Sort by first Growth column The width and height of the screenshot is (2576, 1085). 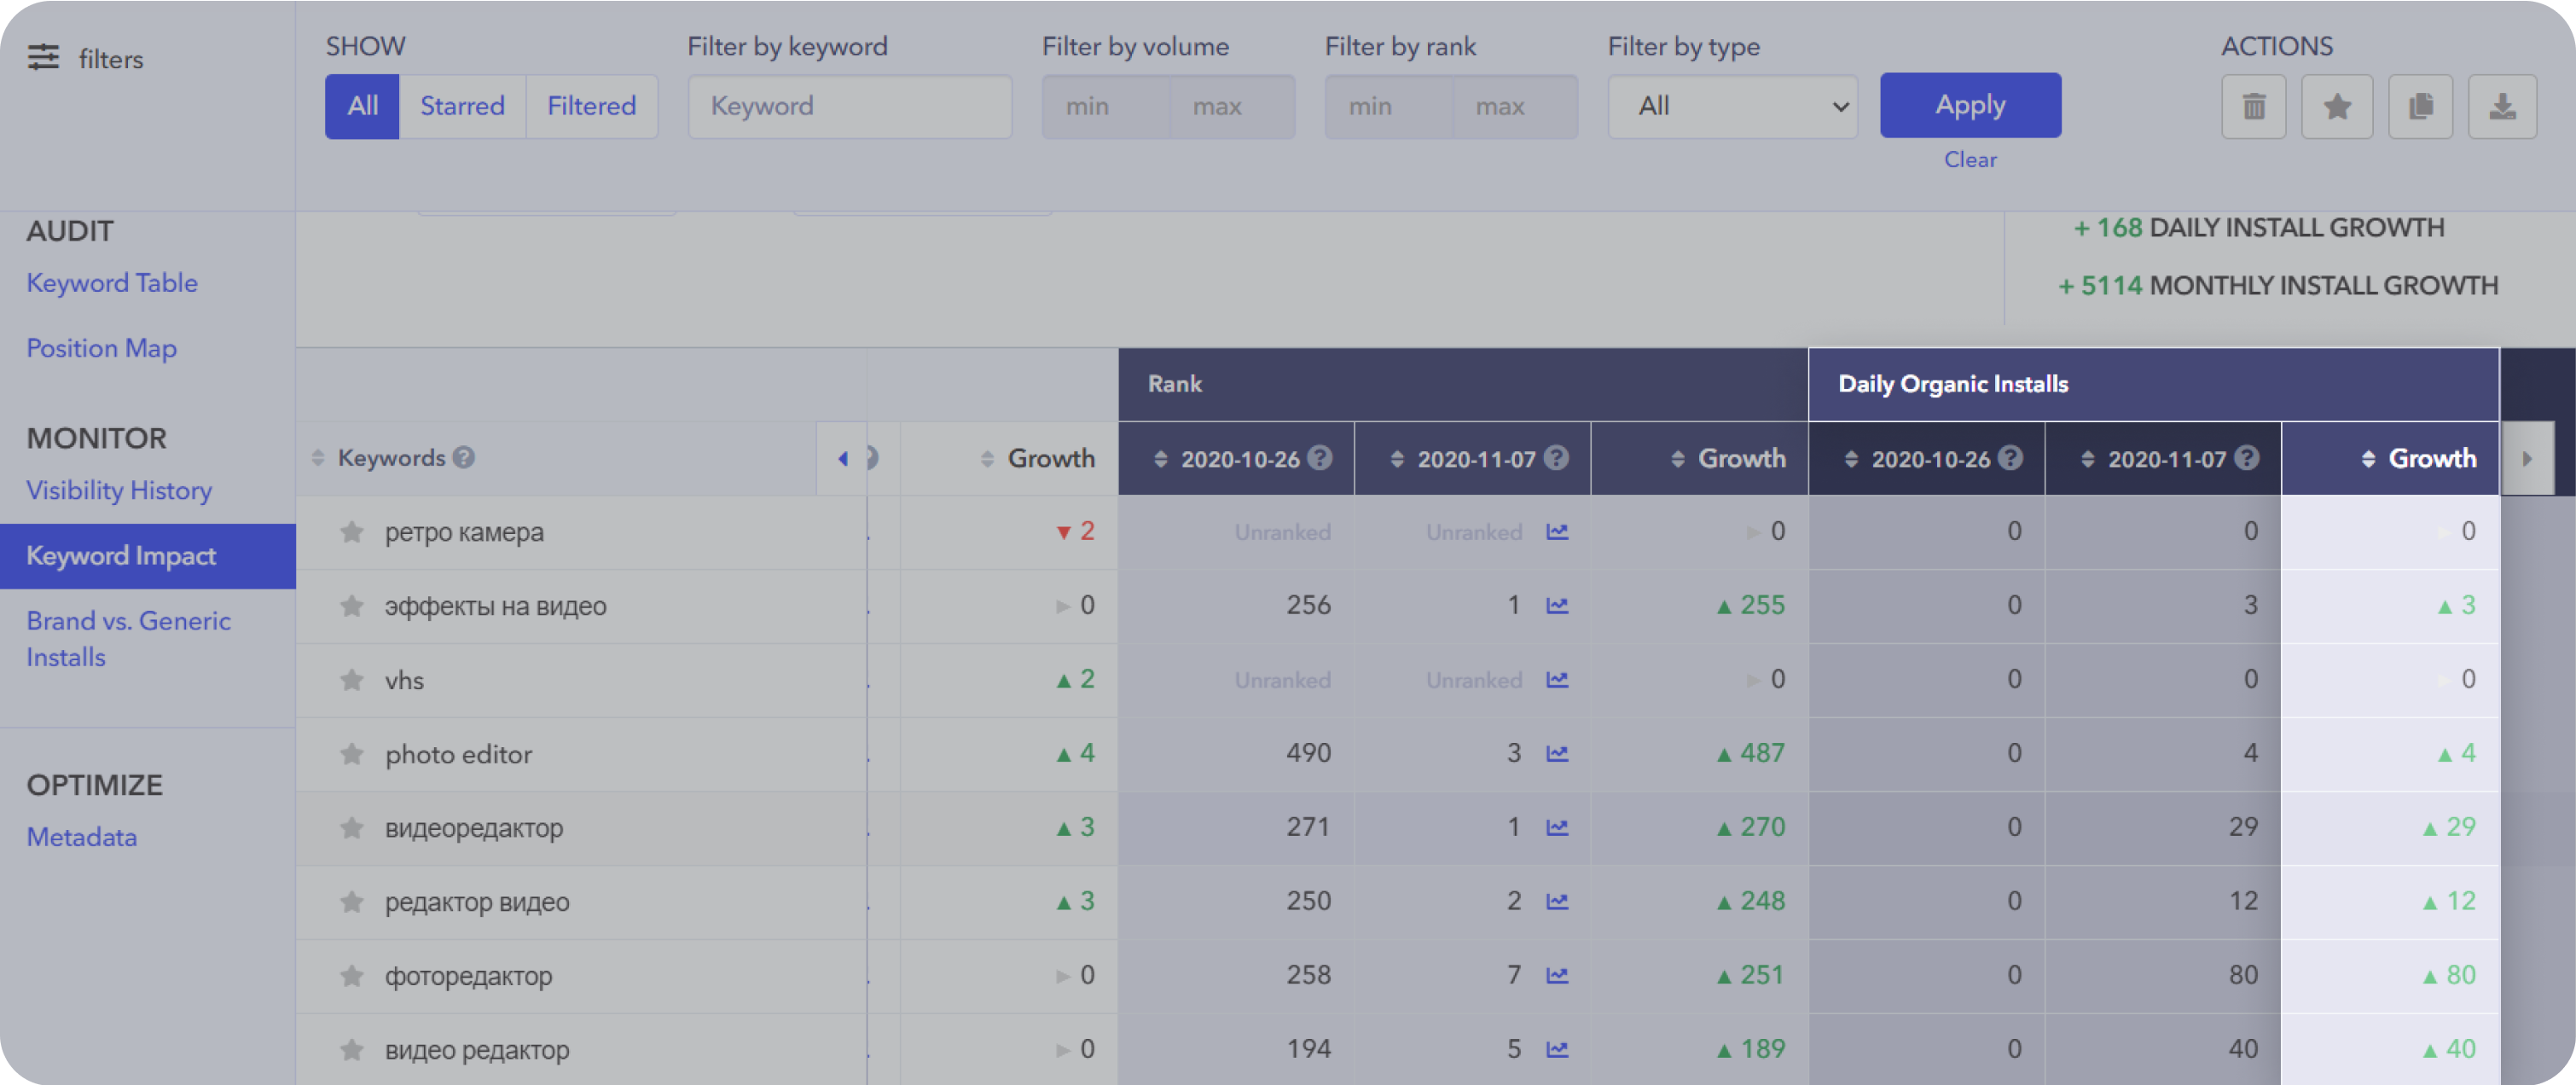pyautogui.click(x=987, y=458)
